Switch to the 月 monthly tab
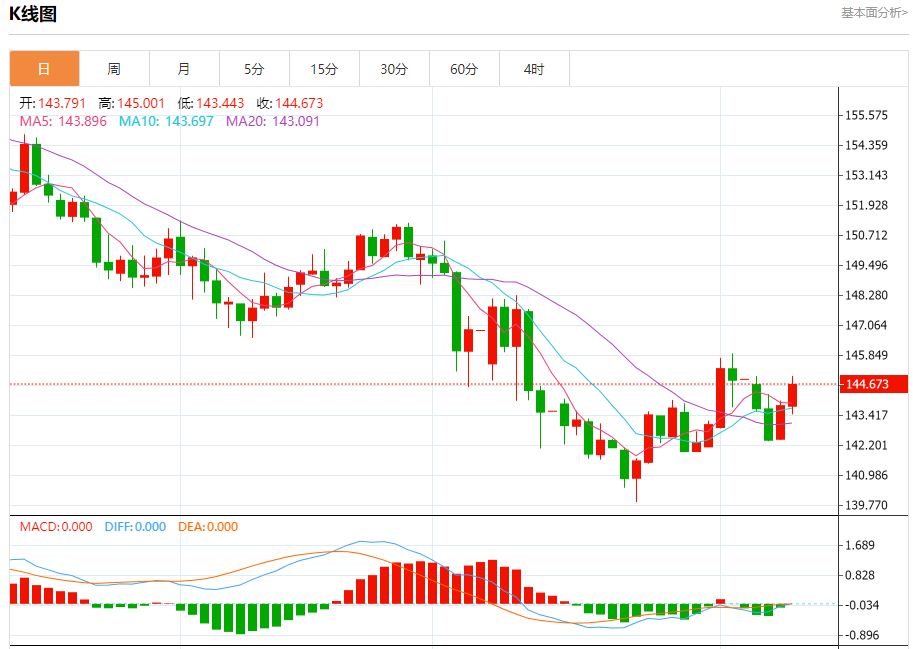This screenshot has width=913, height=649. pyautogui.click(x=184, y=69)
